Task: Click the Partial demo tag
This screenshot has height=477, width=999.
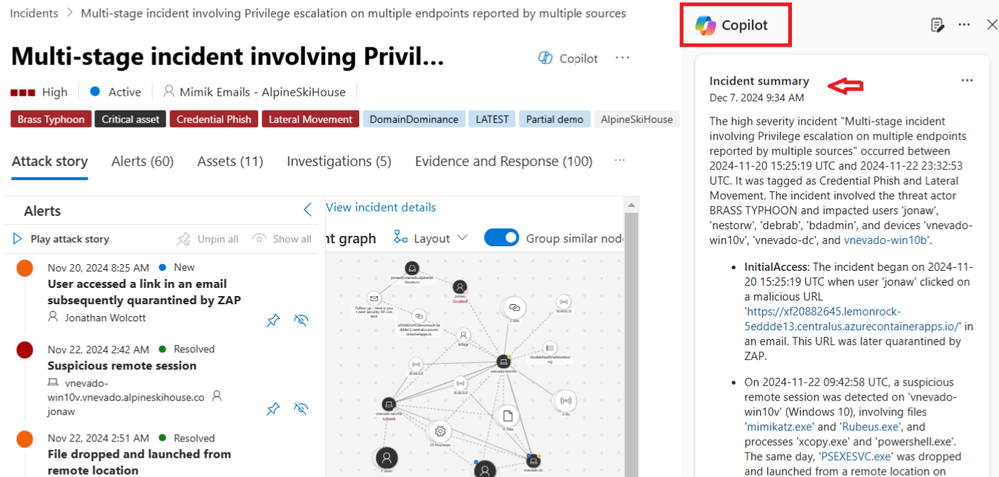Action: 554,119
